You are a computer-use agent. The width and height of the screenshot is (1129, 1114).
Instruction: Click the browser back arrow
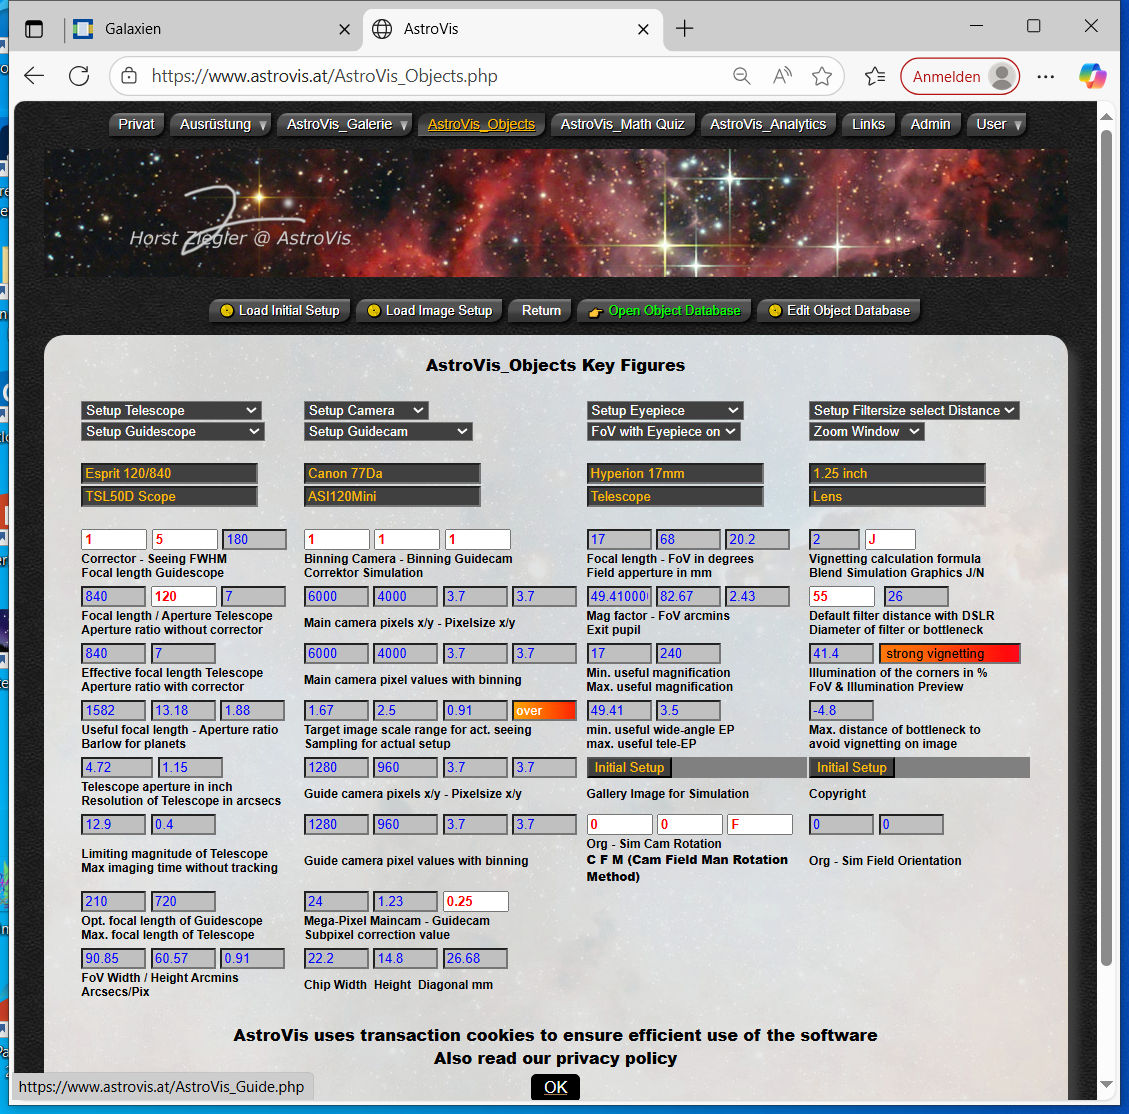click(35, 76)
